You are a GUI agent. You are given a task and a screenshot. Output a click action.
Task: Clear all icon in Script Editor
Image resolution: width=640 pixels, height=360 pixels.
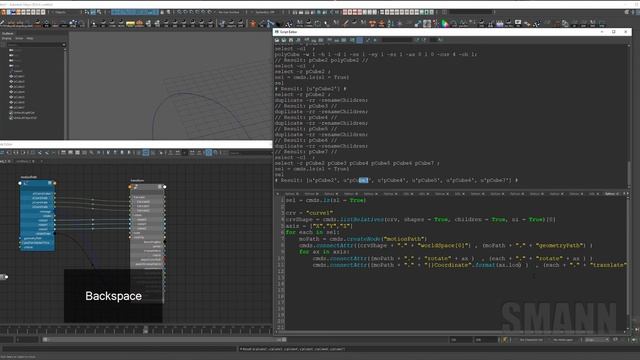click(x=320, y=40)
